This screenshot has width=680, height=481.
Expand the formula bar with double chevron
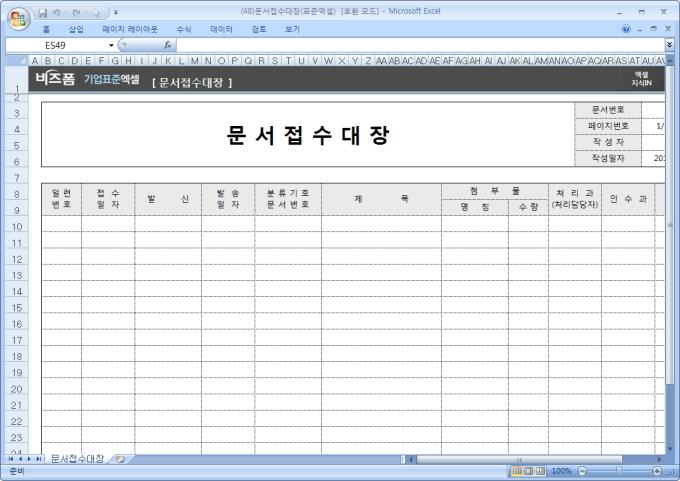pos(669,45)
